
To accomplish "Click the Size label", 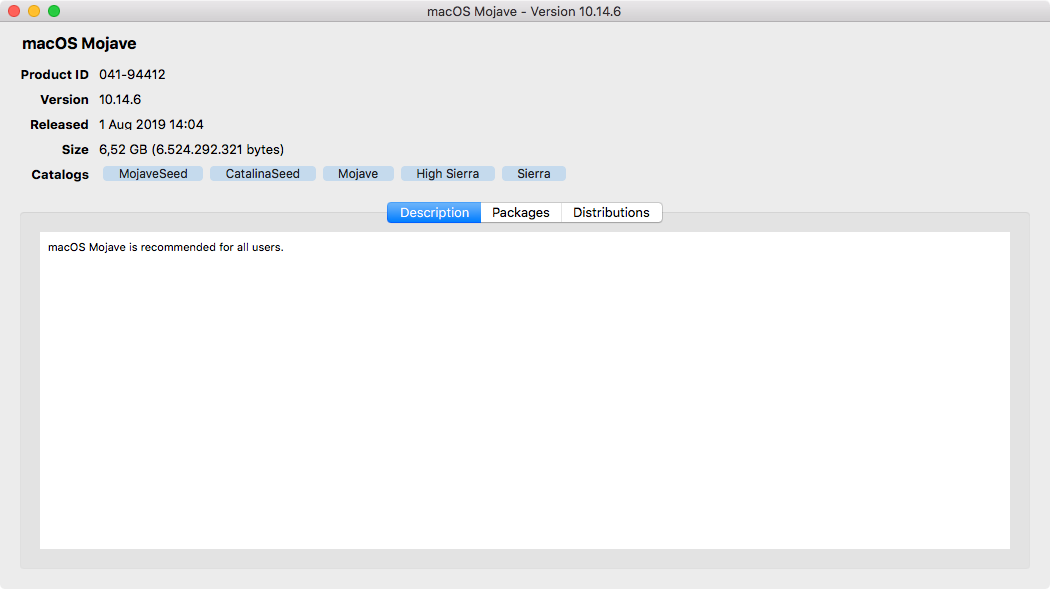I will click(75, 149).
